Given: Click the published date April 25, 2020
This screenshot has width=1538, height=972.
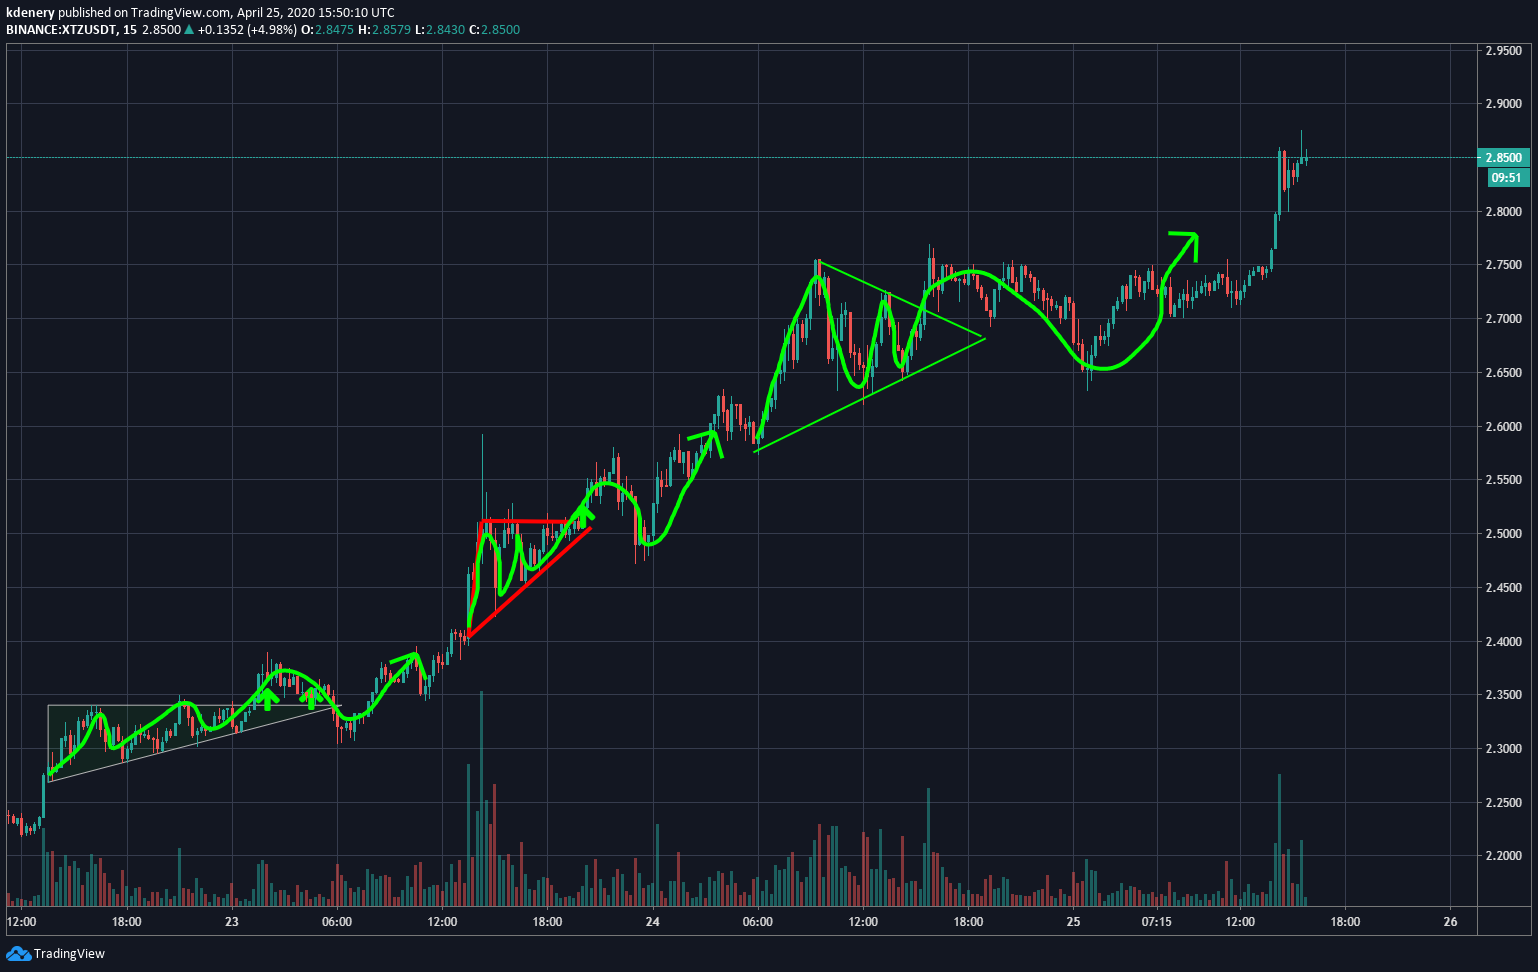Looking at the screenshot, I should 273,13.
